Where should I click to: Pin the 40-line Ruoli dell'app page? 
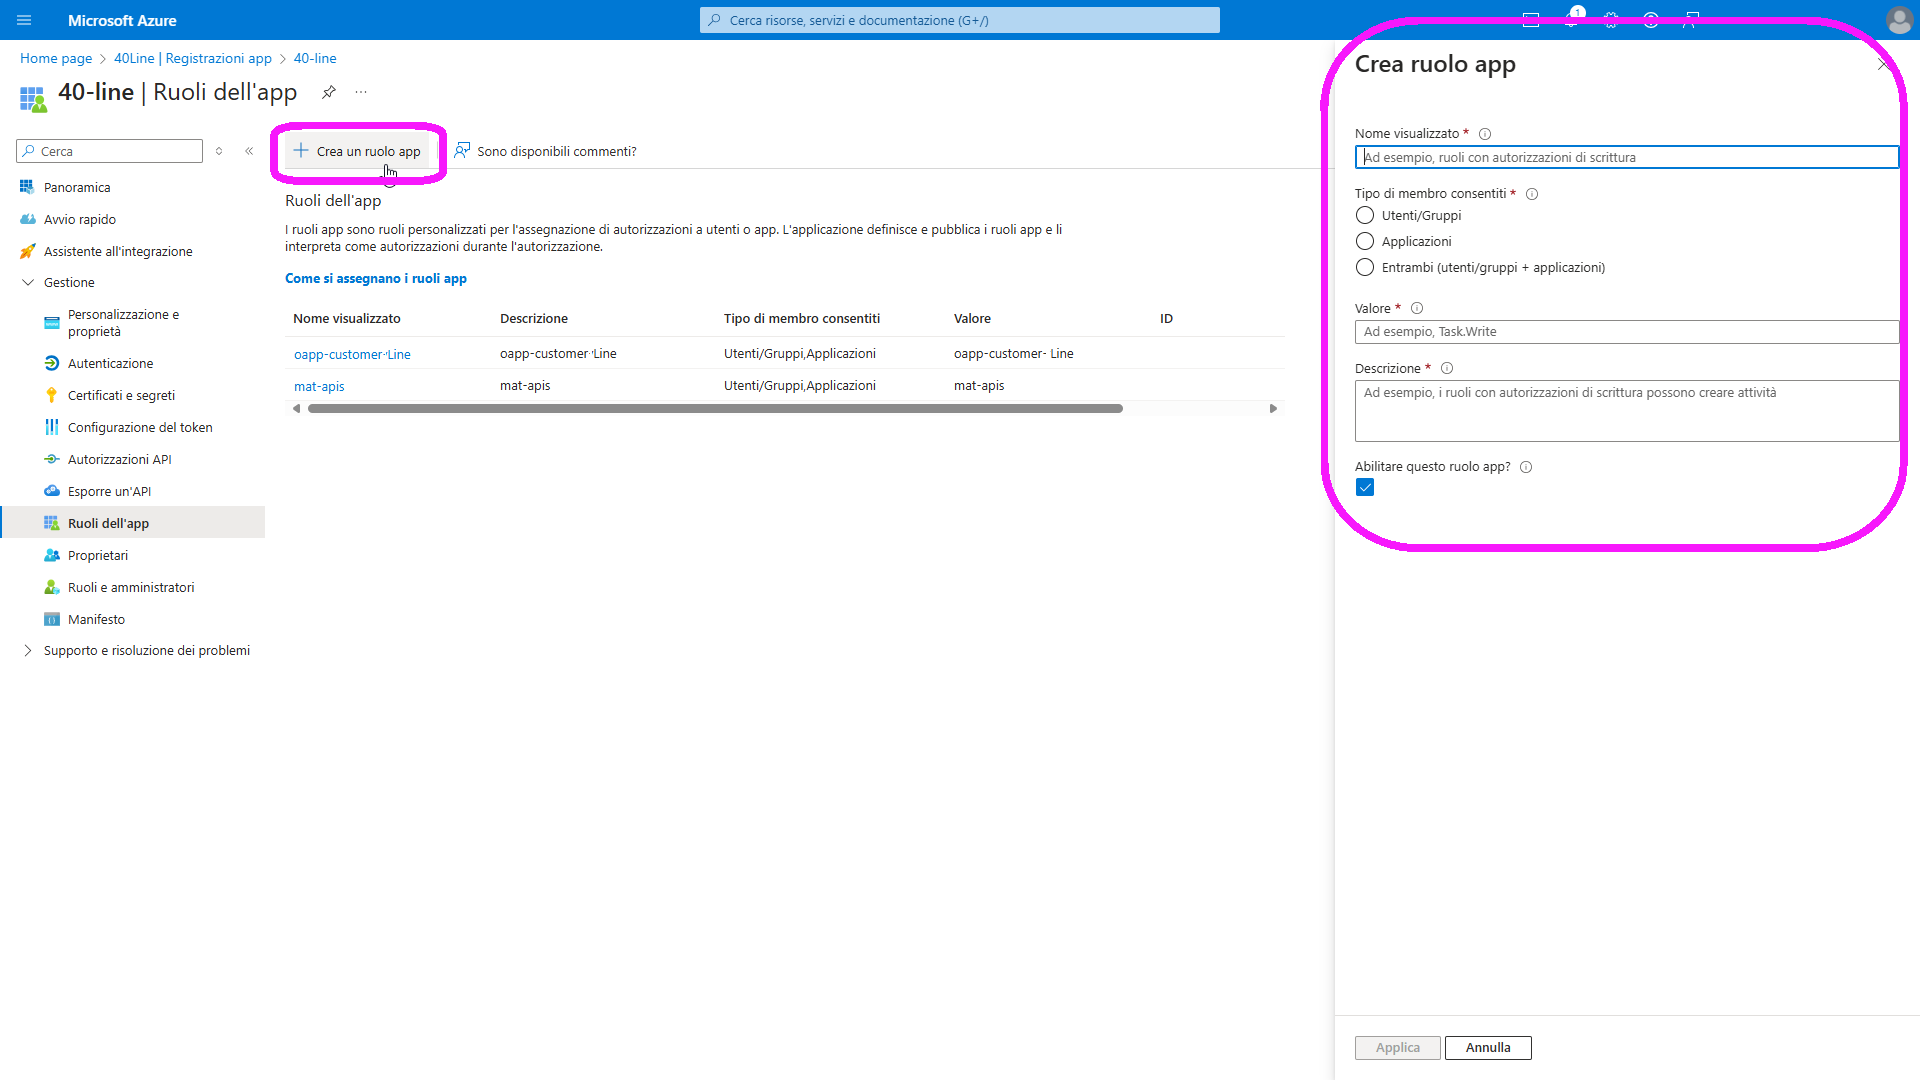[x=328, y=92]
